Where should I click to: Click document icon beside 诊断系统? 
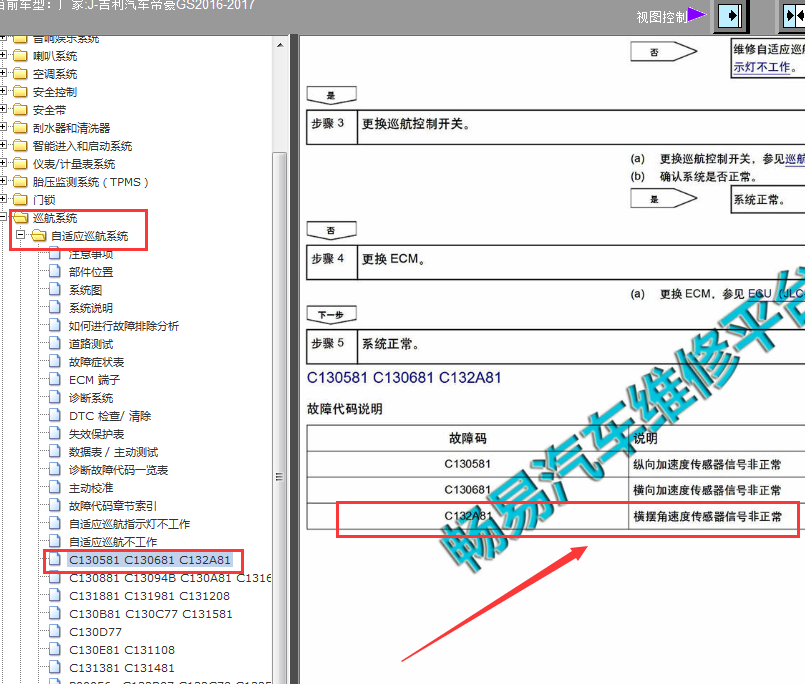[x=54, y=397]
